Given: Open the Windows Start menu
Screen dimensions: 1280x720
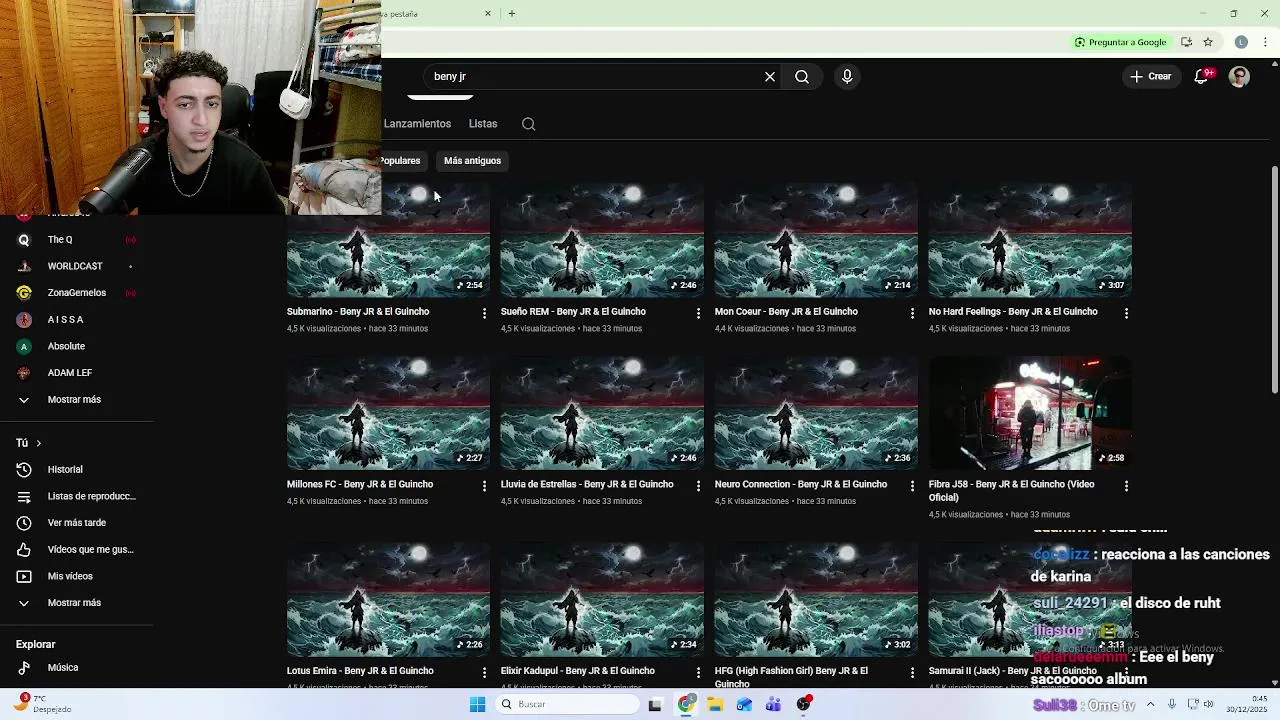Looking at the screenshot, I should click(x=477, y=704).
